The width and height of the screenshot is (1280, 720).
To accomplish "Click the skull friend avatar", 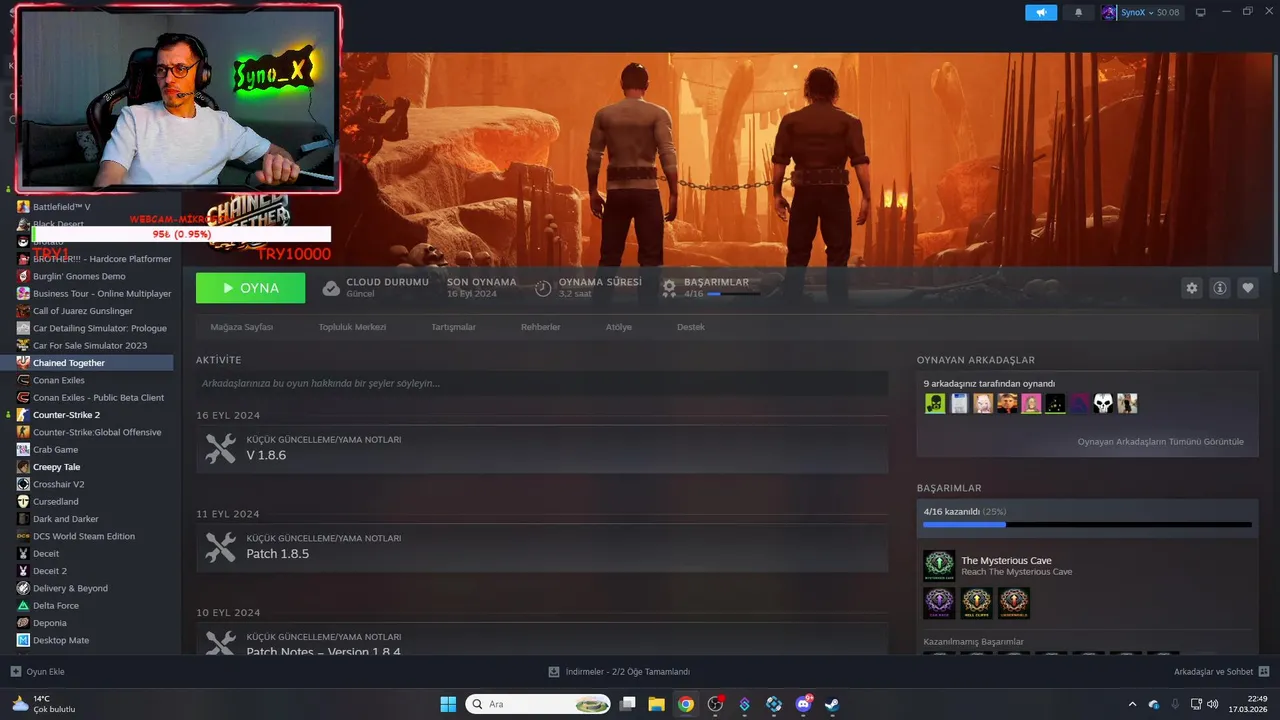I will [1103, 403].
